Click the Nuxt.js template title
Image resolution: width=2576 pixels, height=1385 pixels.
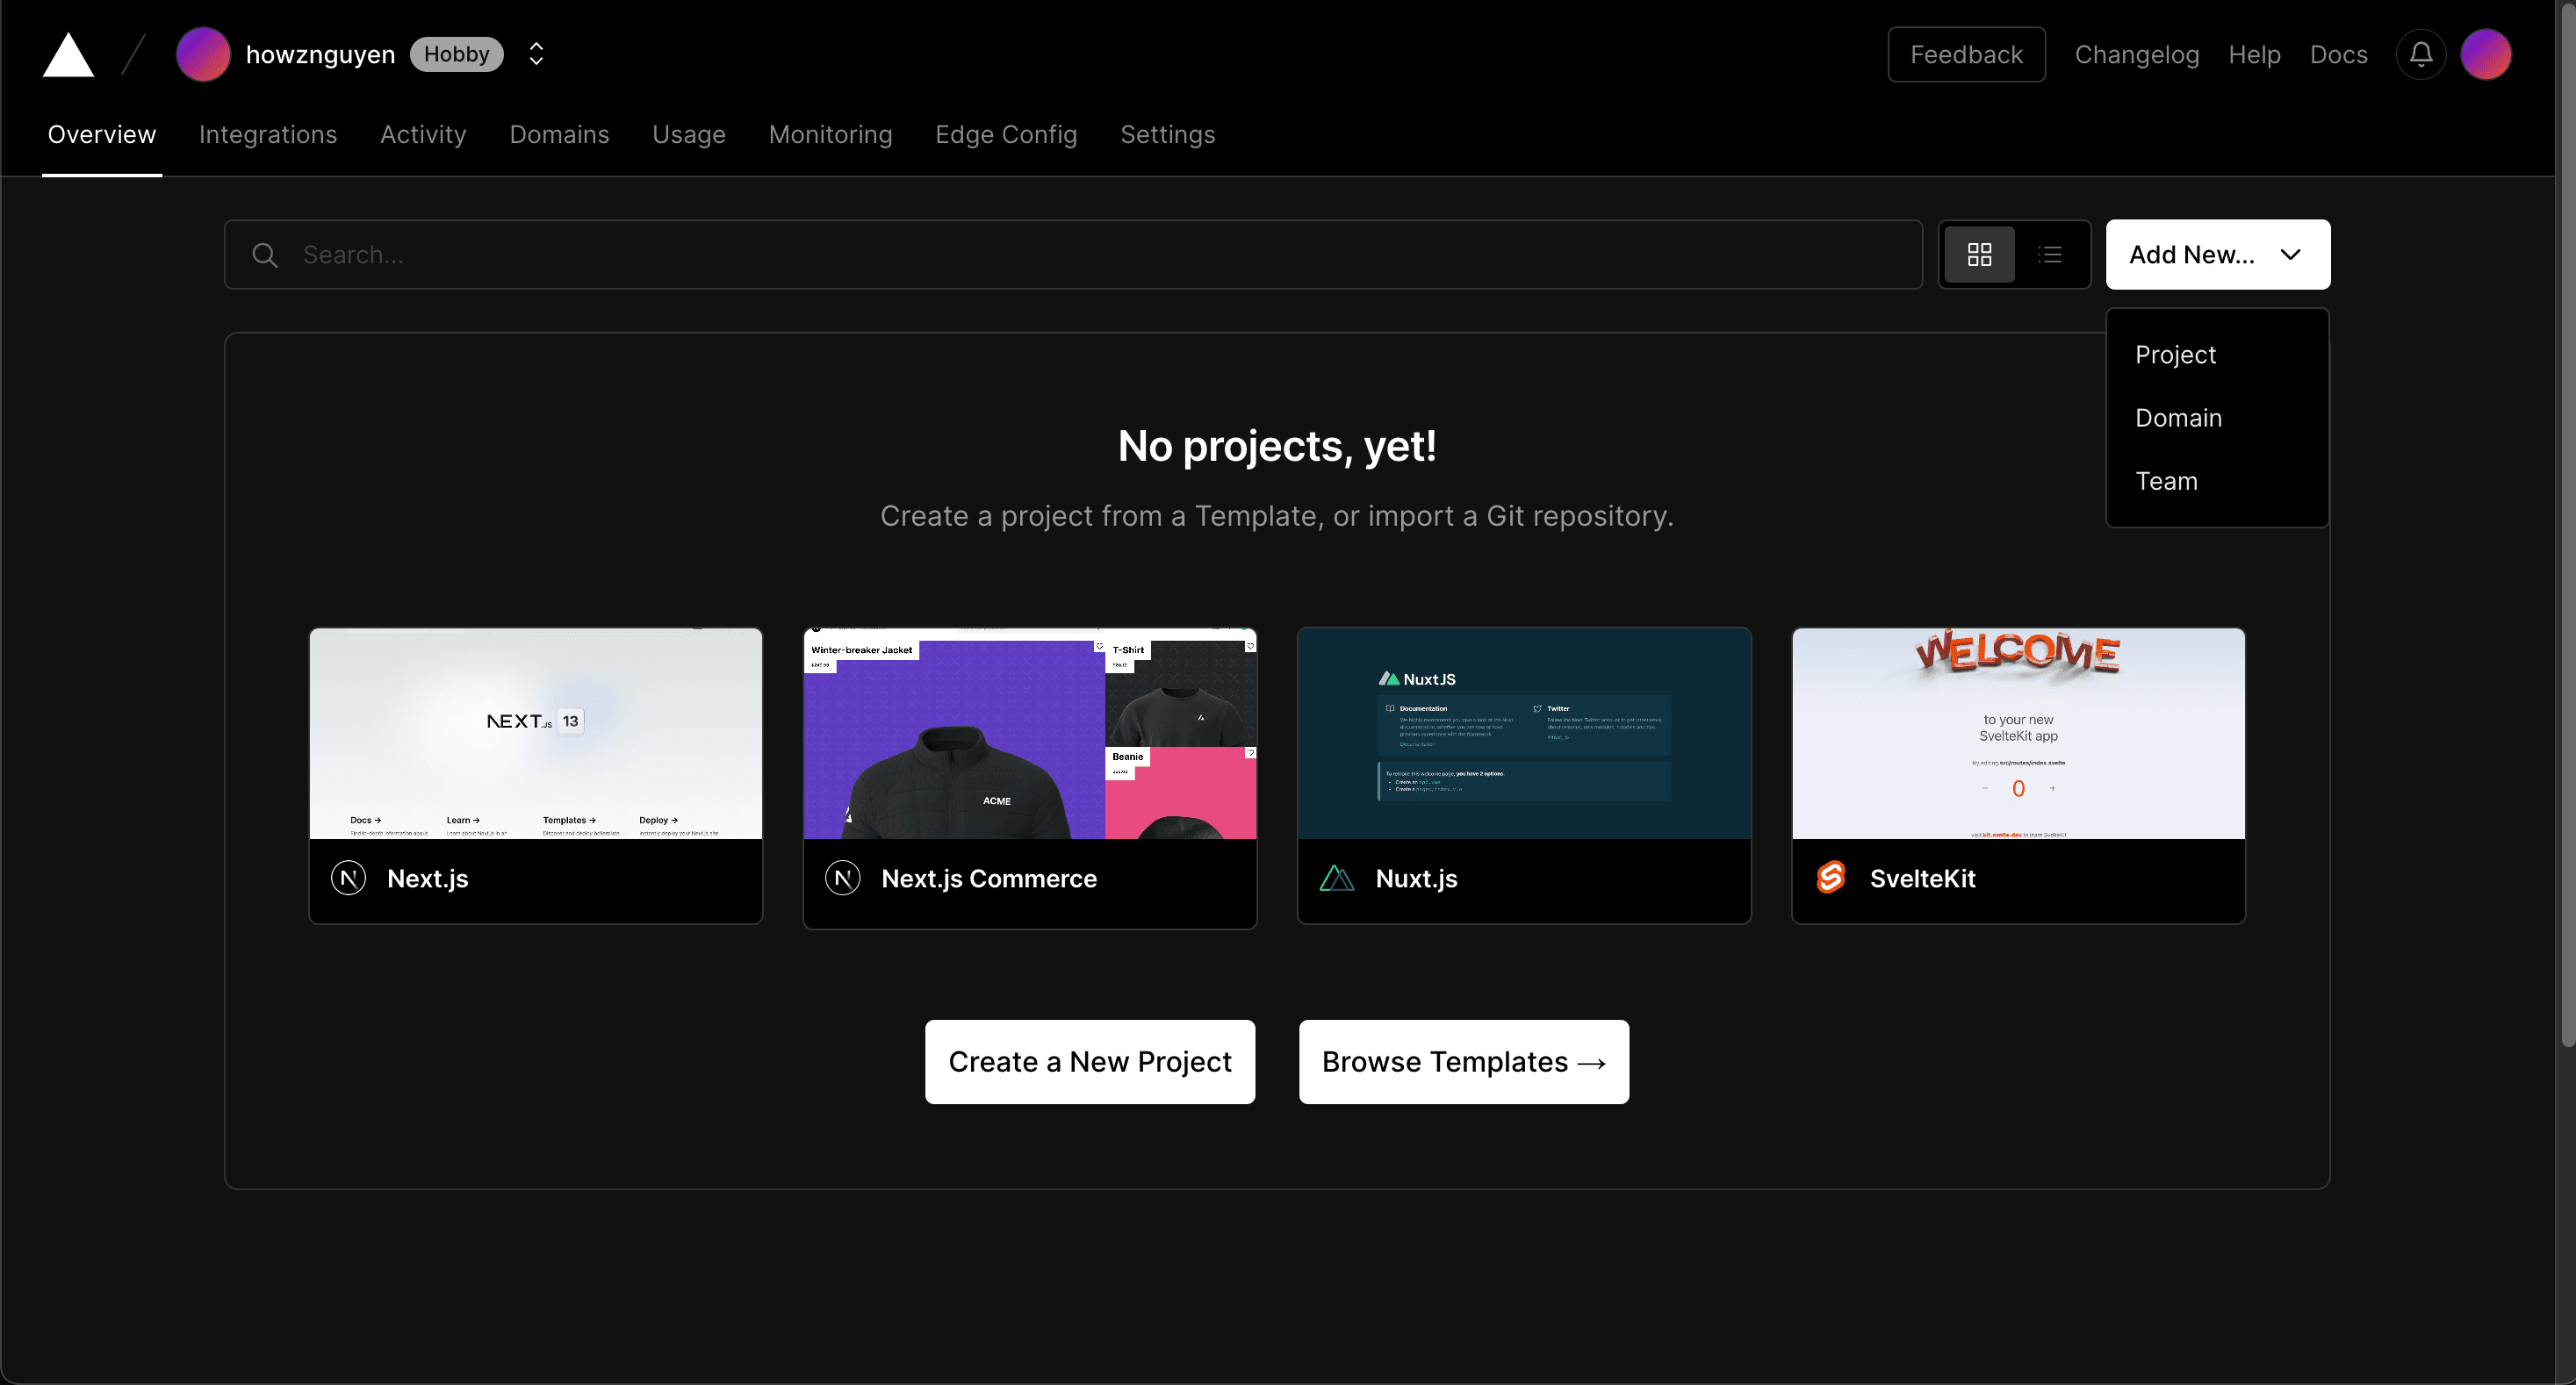[x=1416, y=879]
